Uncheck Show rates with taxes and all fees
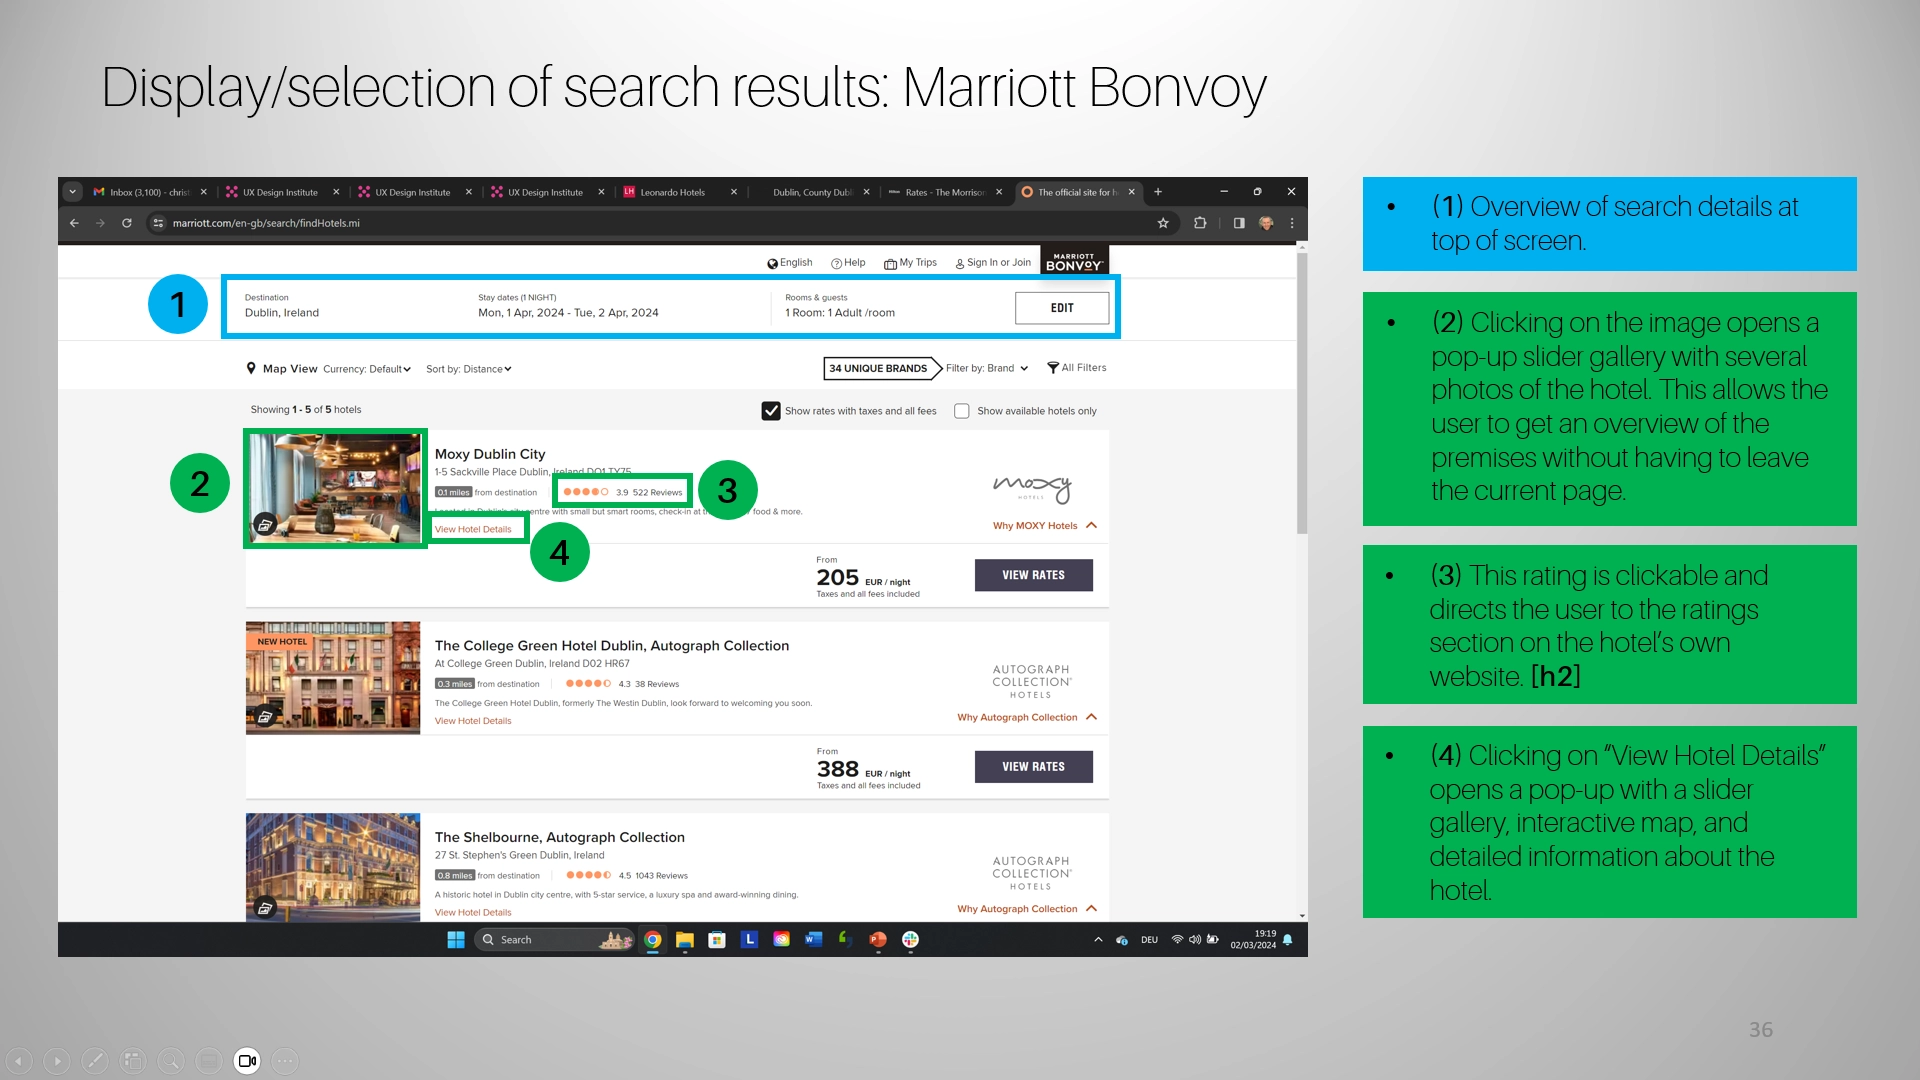Viewport: 1920px width, 1080px height. (771, 411)
